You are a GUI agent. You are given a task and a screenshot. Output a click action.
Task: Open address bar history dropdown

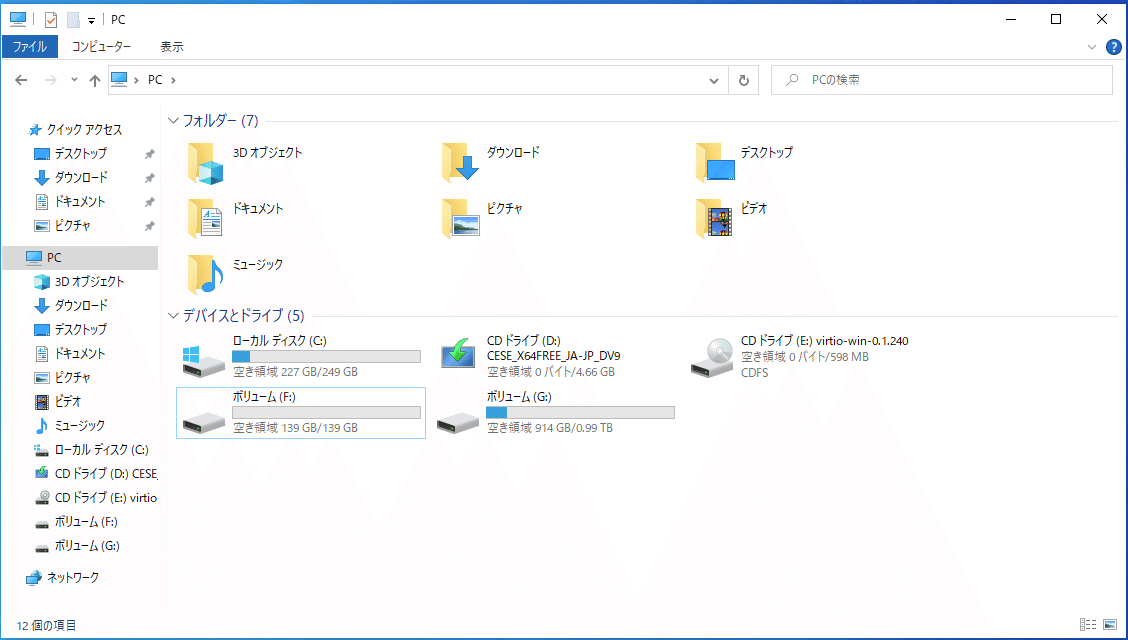[714, 80]
